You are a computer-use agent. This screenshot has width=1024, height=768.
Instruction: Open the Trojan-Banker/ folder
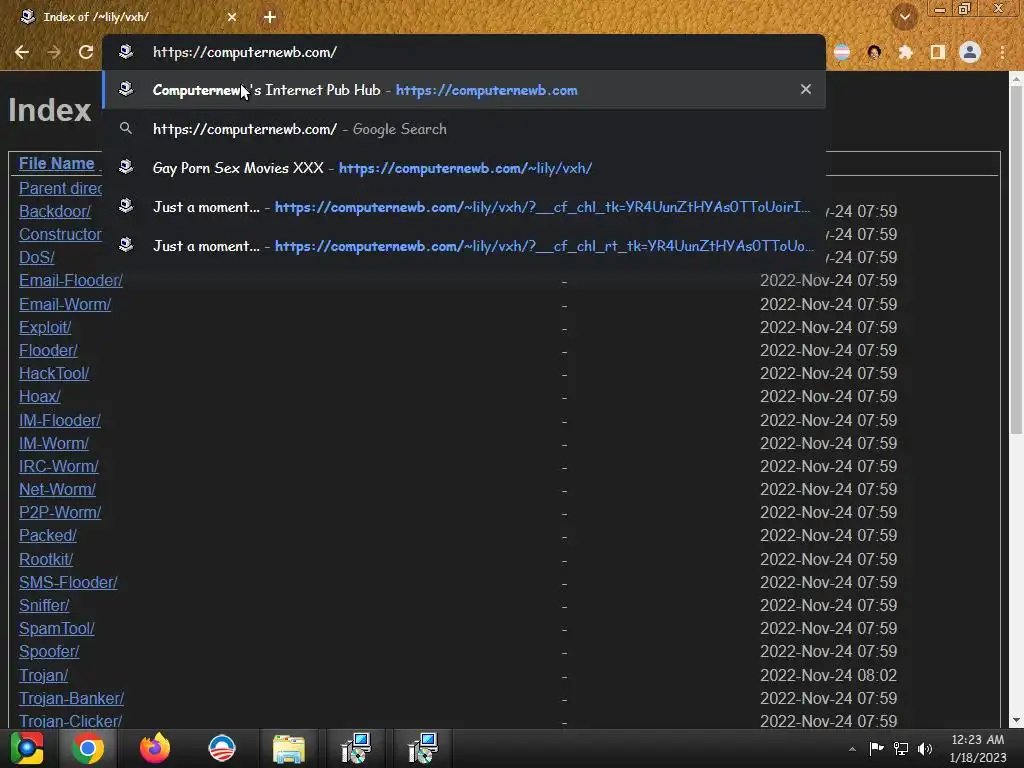click(x=71, y=698)
